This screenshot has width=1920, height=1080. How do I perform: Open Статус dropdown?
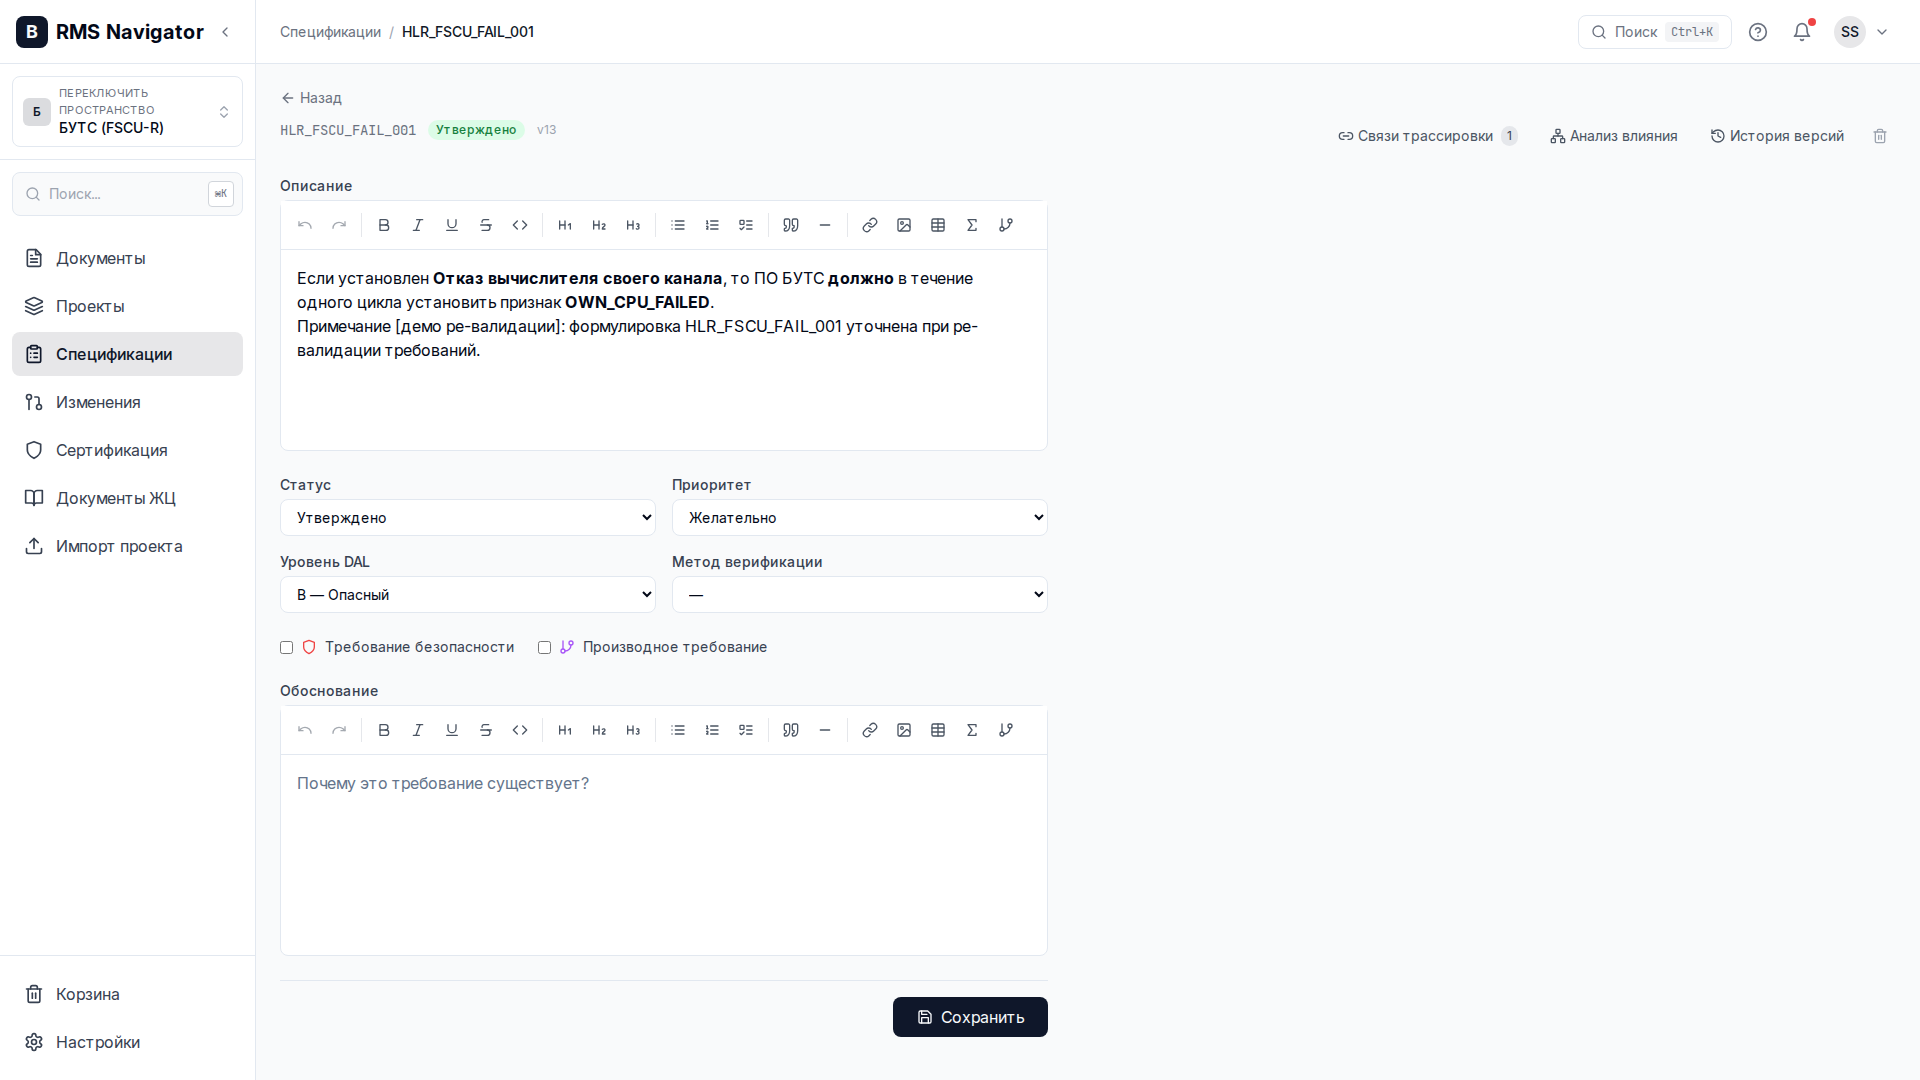pyautogui.click(x=468, y=517)
